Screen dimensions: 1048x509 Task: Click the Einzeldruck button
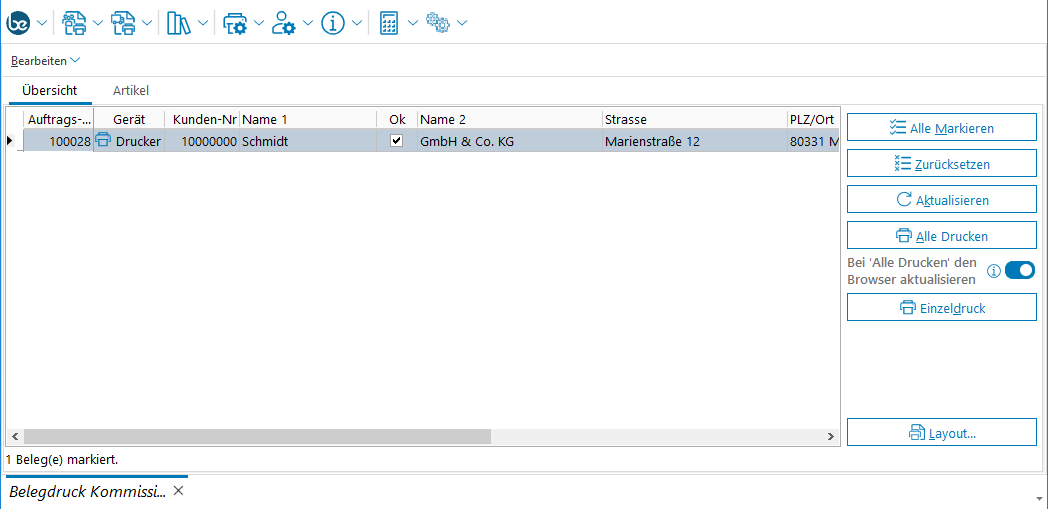pos(941,308)
